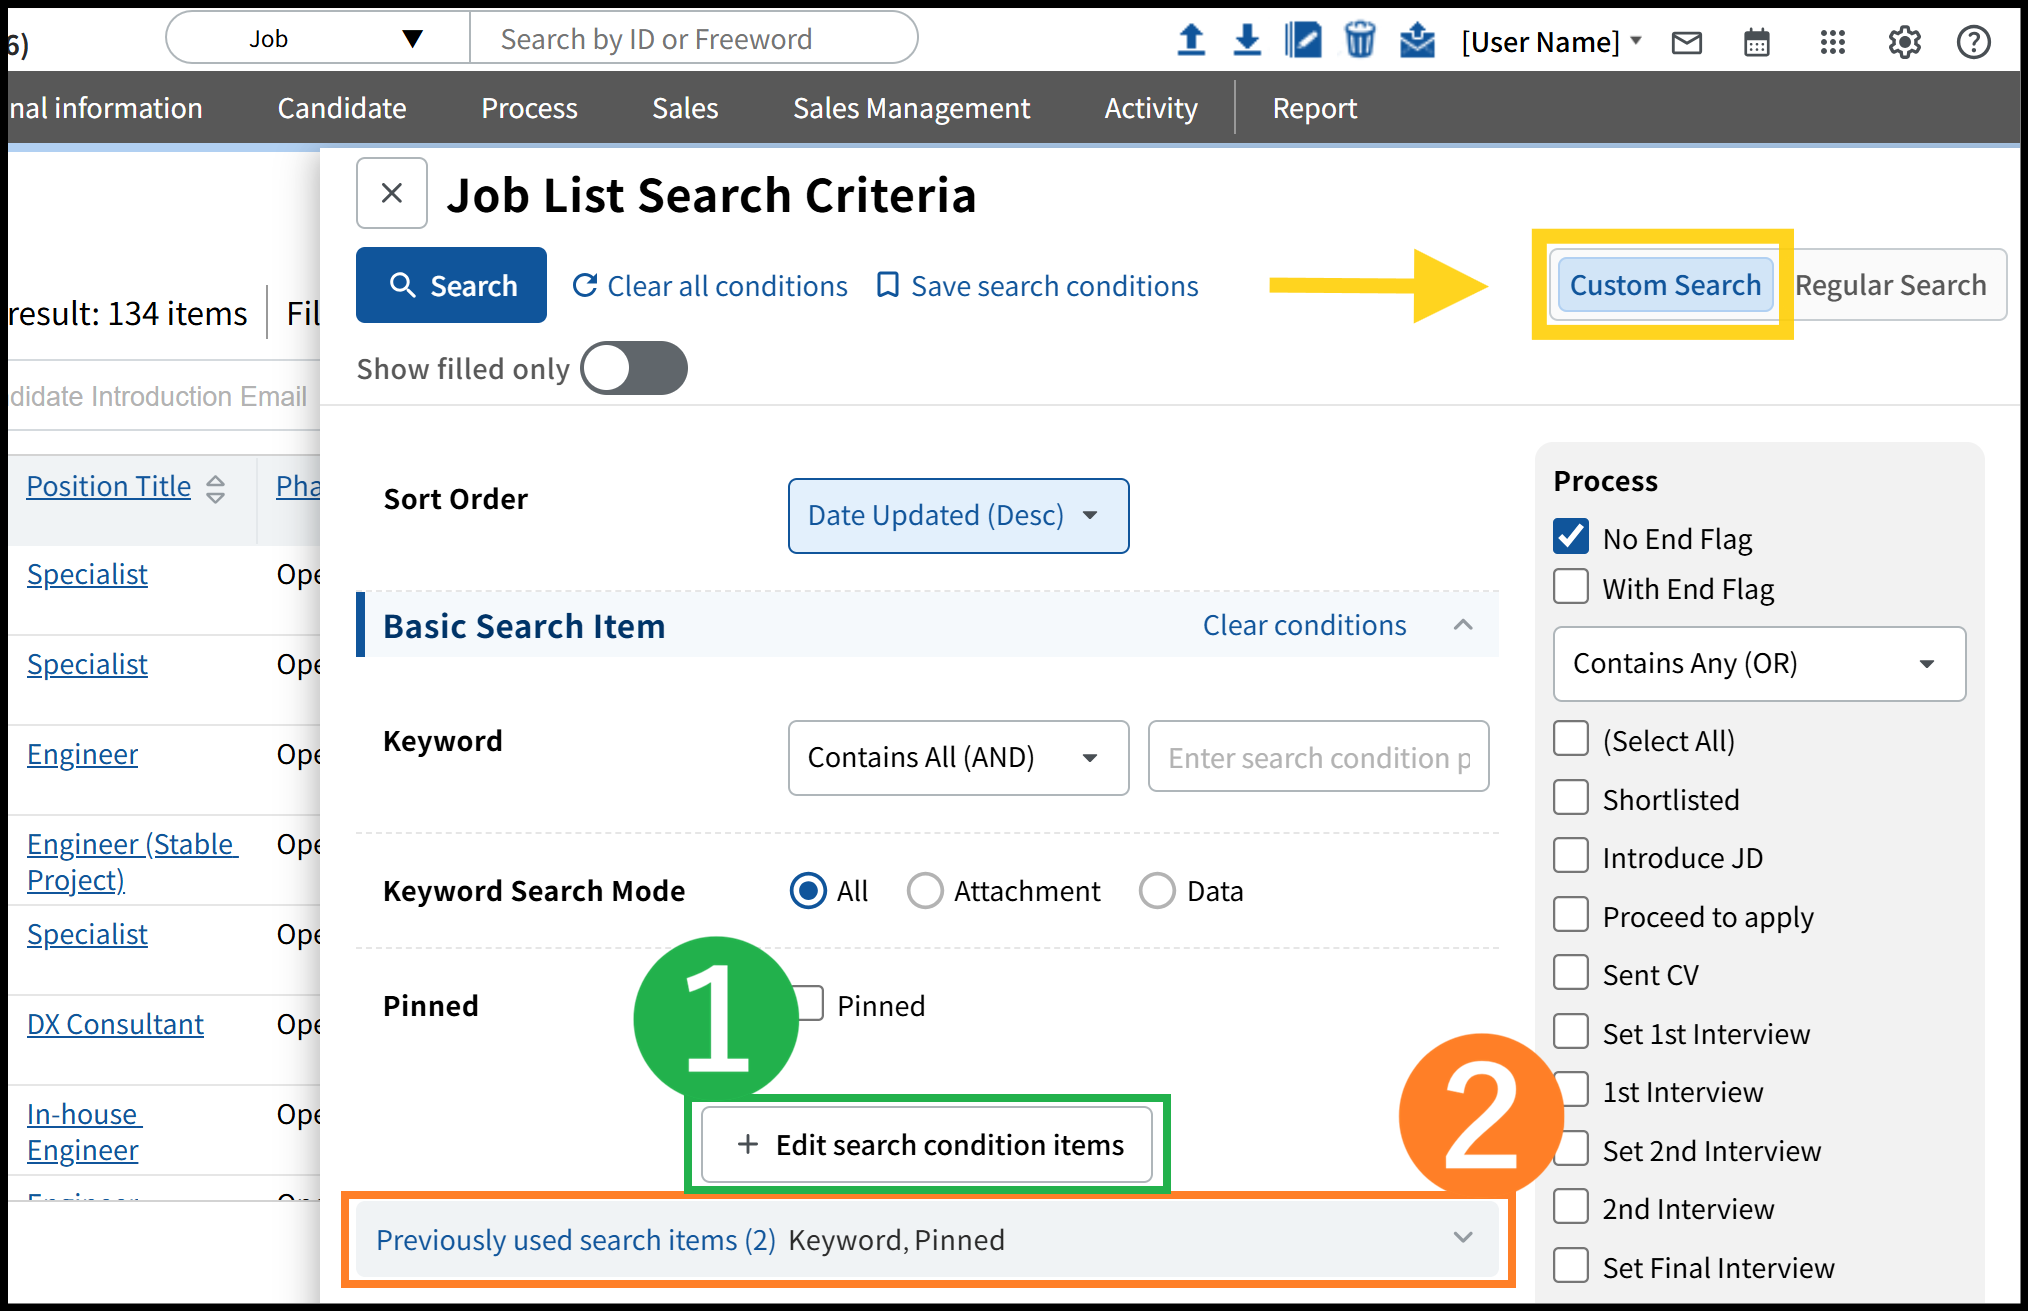Open the settings gear icon
The height and width of the screenshot is (1311, 2028).
[x=1904, y=42]
